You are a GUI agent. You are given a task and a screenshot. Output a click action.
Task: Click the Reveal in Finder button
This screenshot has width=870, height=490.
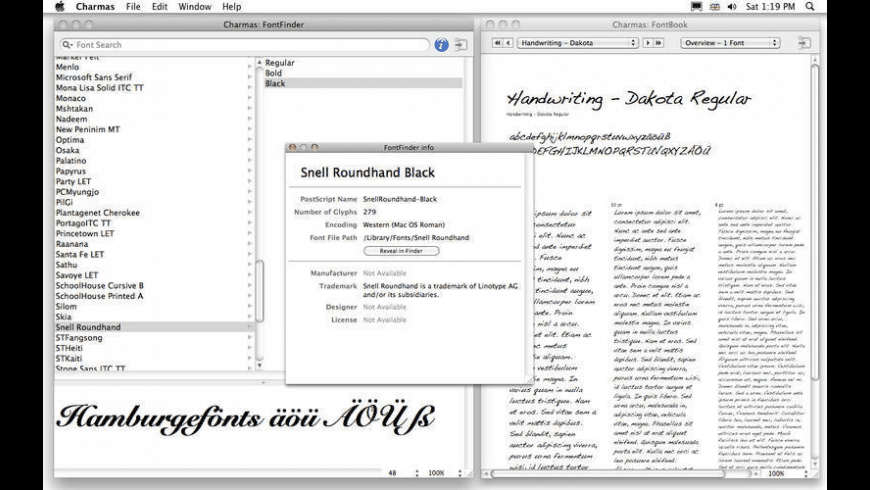click(x=401, y=251)
